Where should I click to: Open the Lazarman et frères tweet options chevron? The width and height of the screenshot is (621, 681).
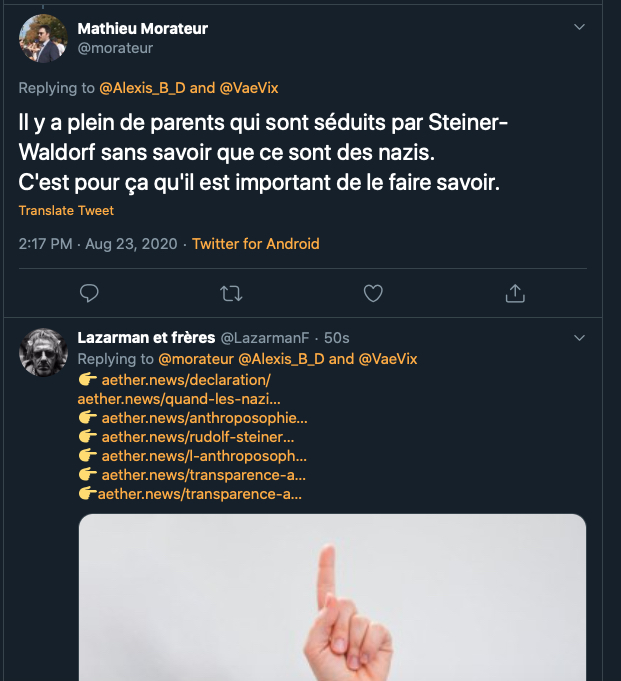[x=579, y=338]
